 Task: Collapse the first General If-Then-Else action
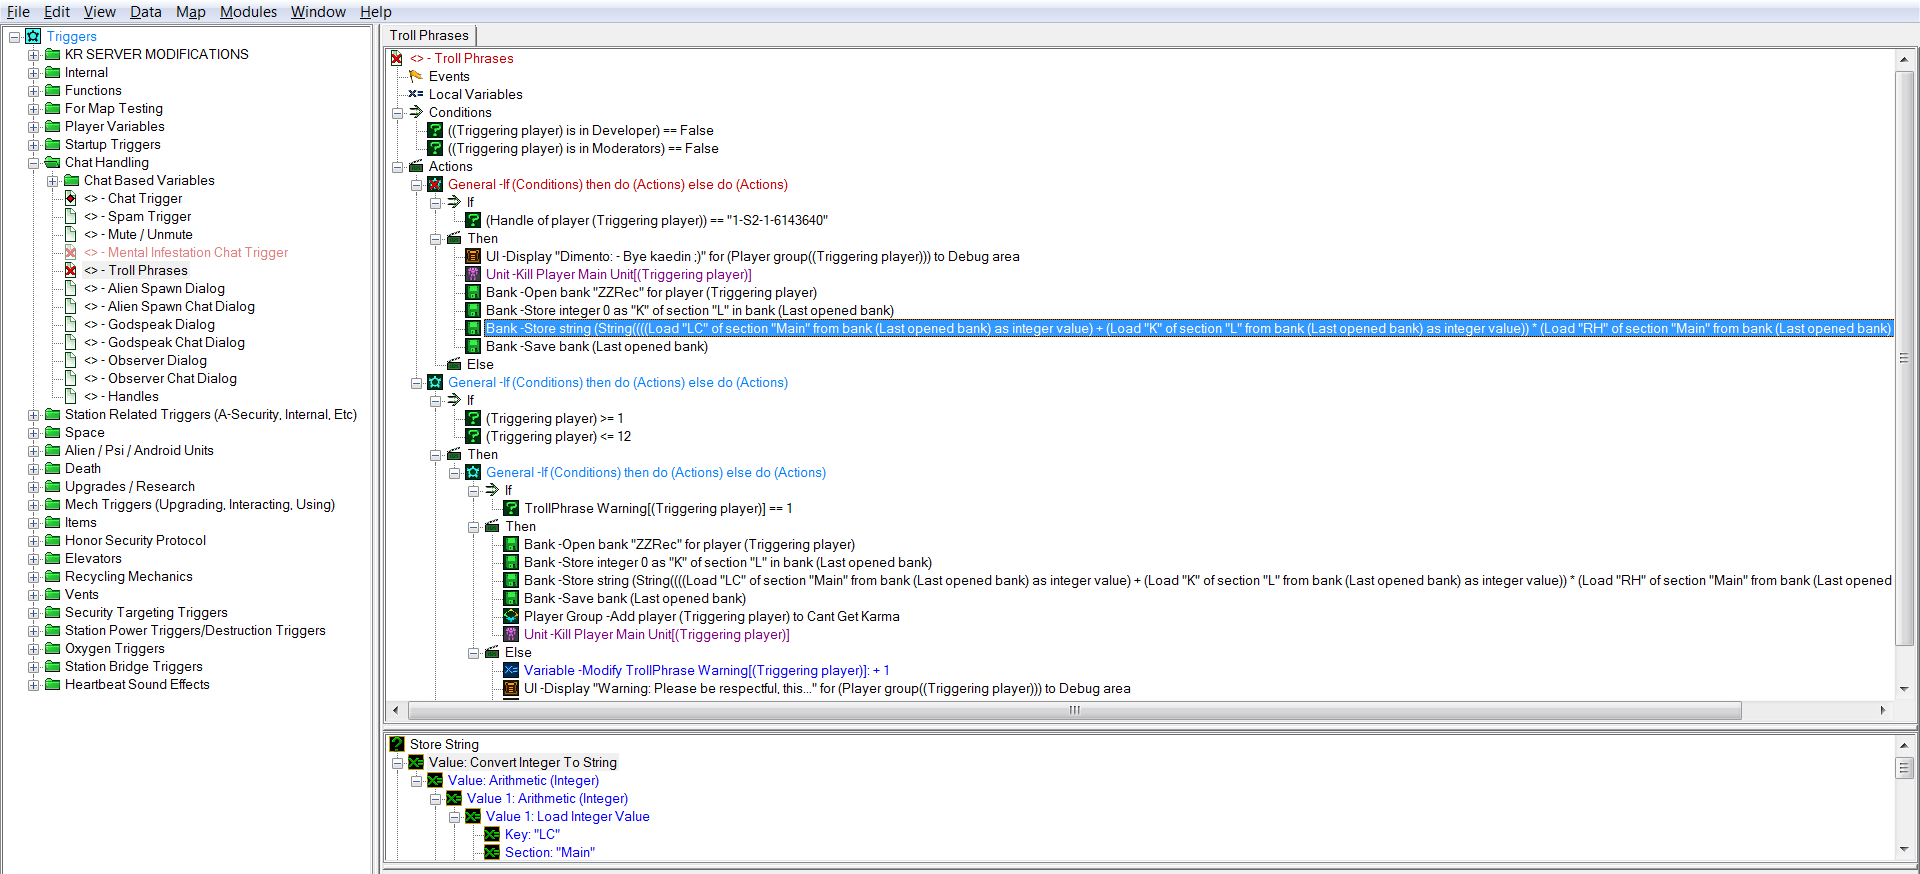click(416, 185)
